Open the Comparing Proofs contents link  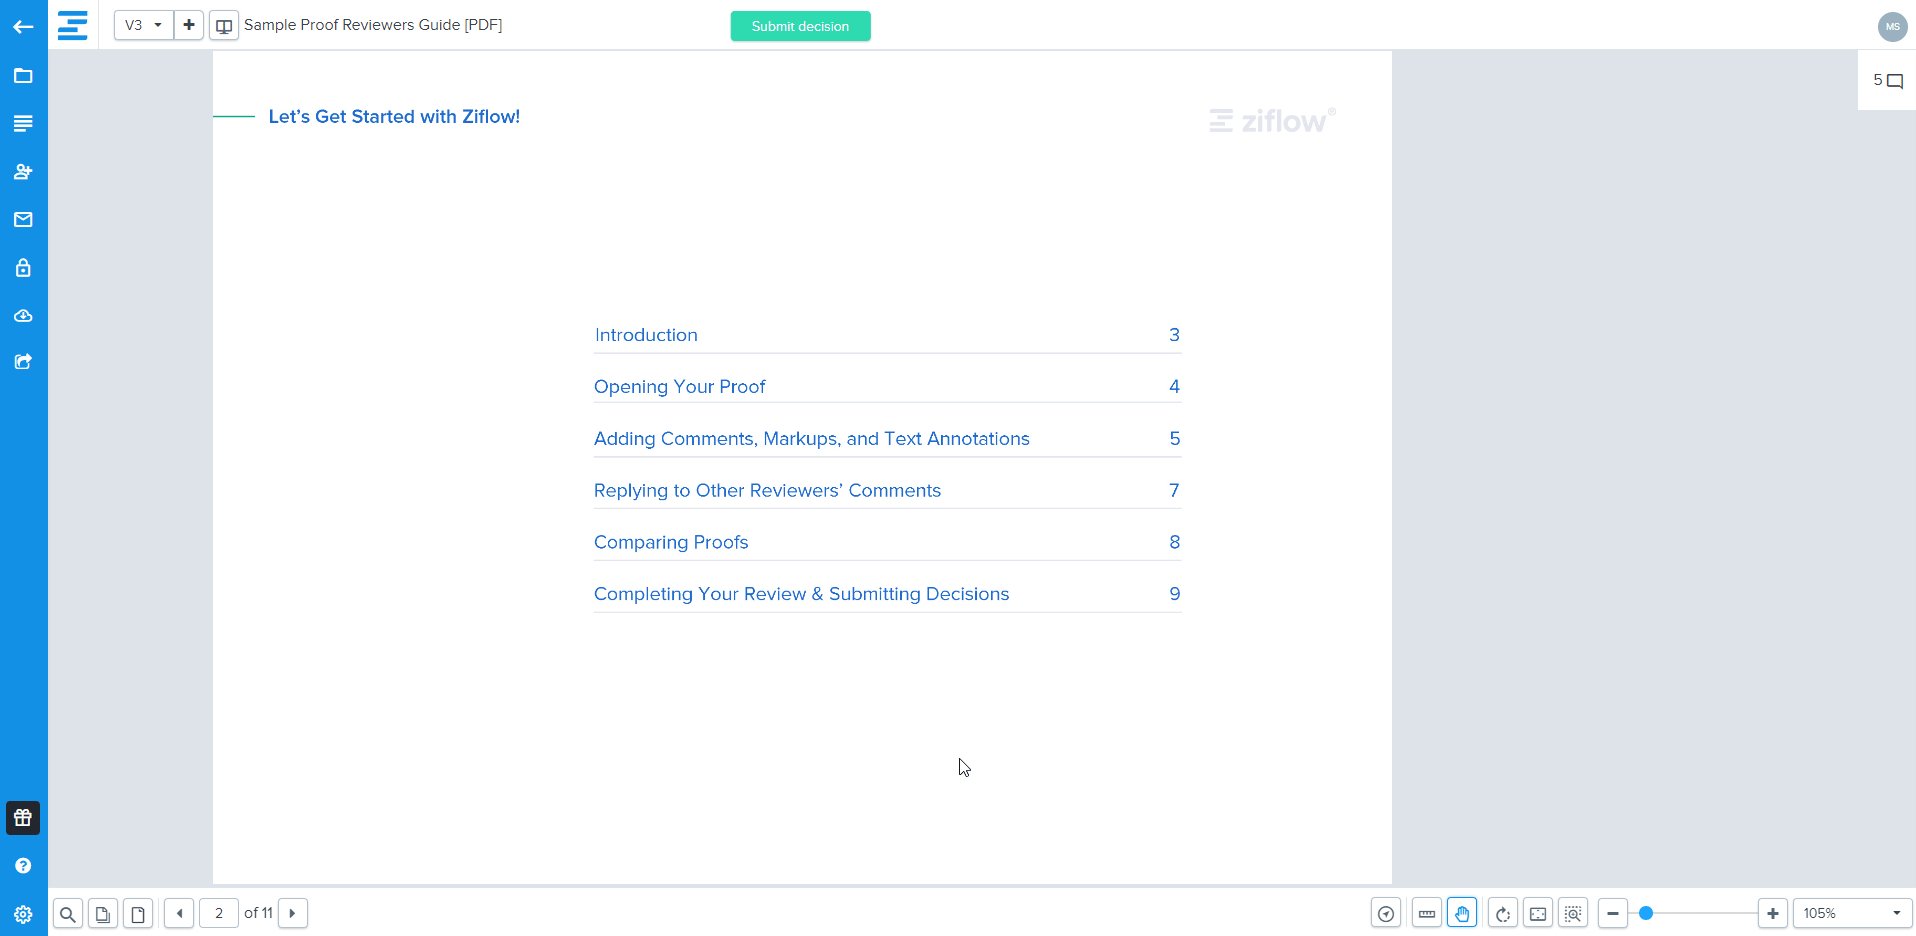(671, 542)
